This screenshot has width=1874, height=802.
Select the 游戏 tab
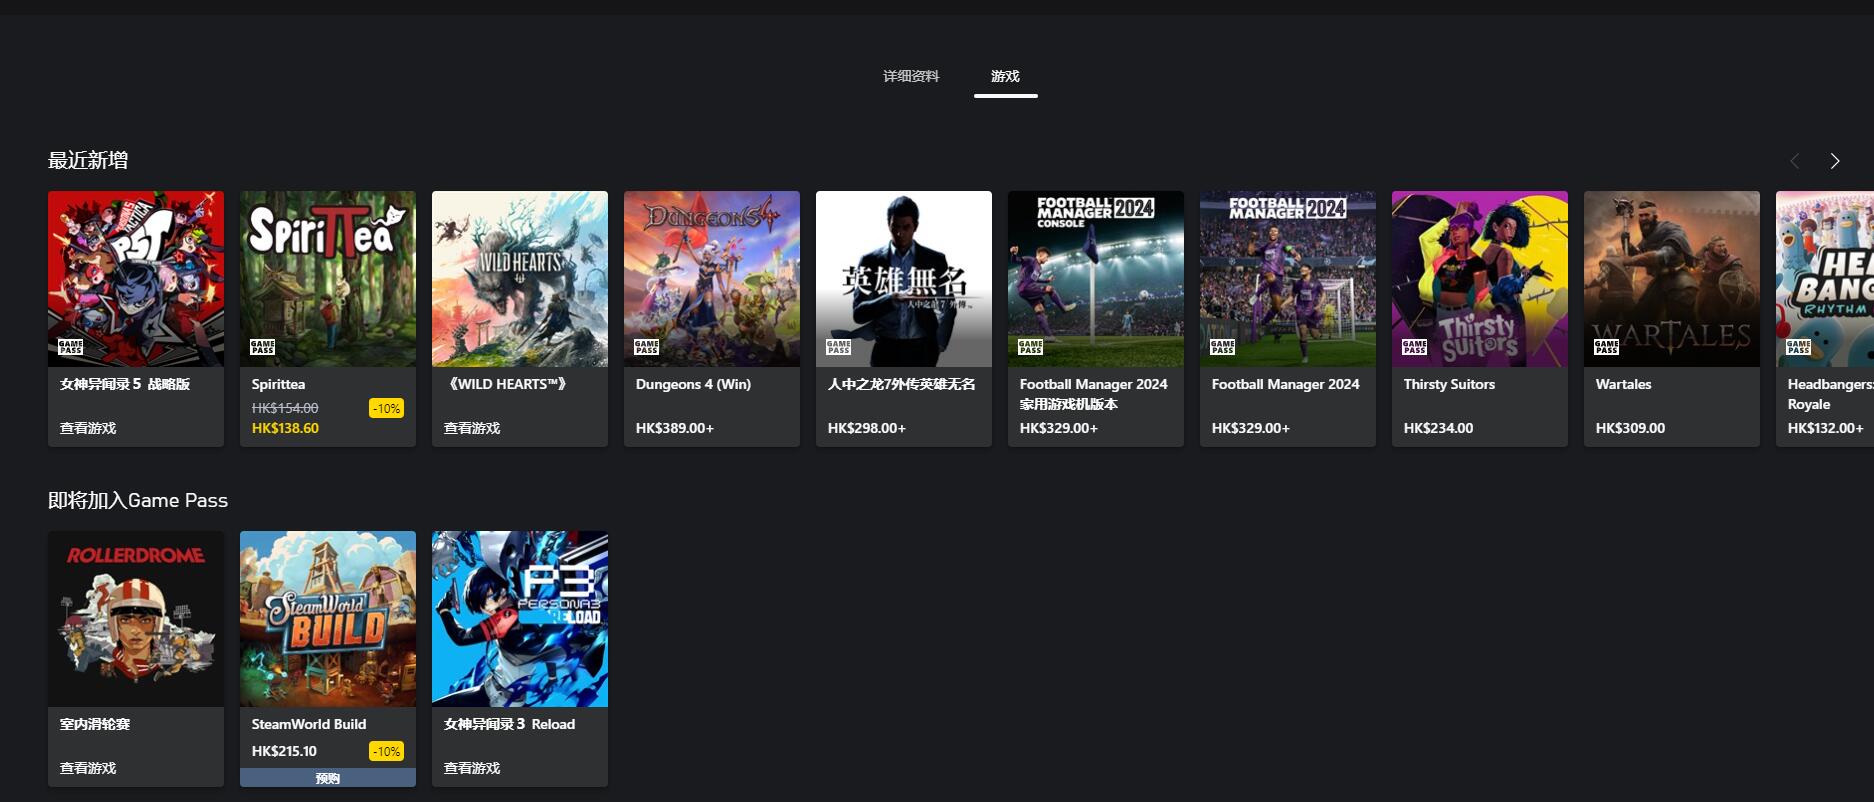tap(1005, 76)
